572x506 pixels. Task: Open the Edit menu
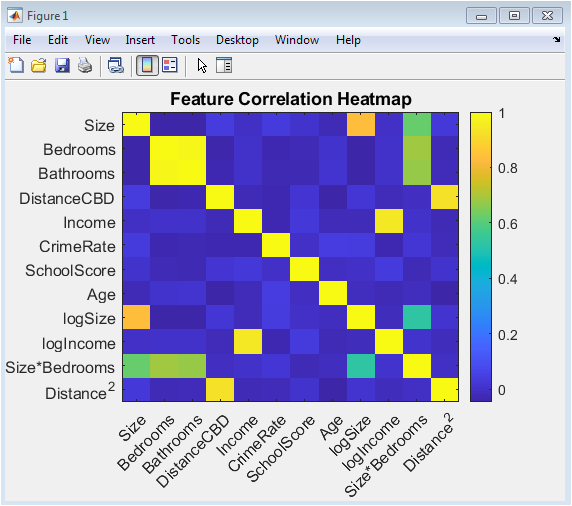click(x=58, y=40)
